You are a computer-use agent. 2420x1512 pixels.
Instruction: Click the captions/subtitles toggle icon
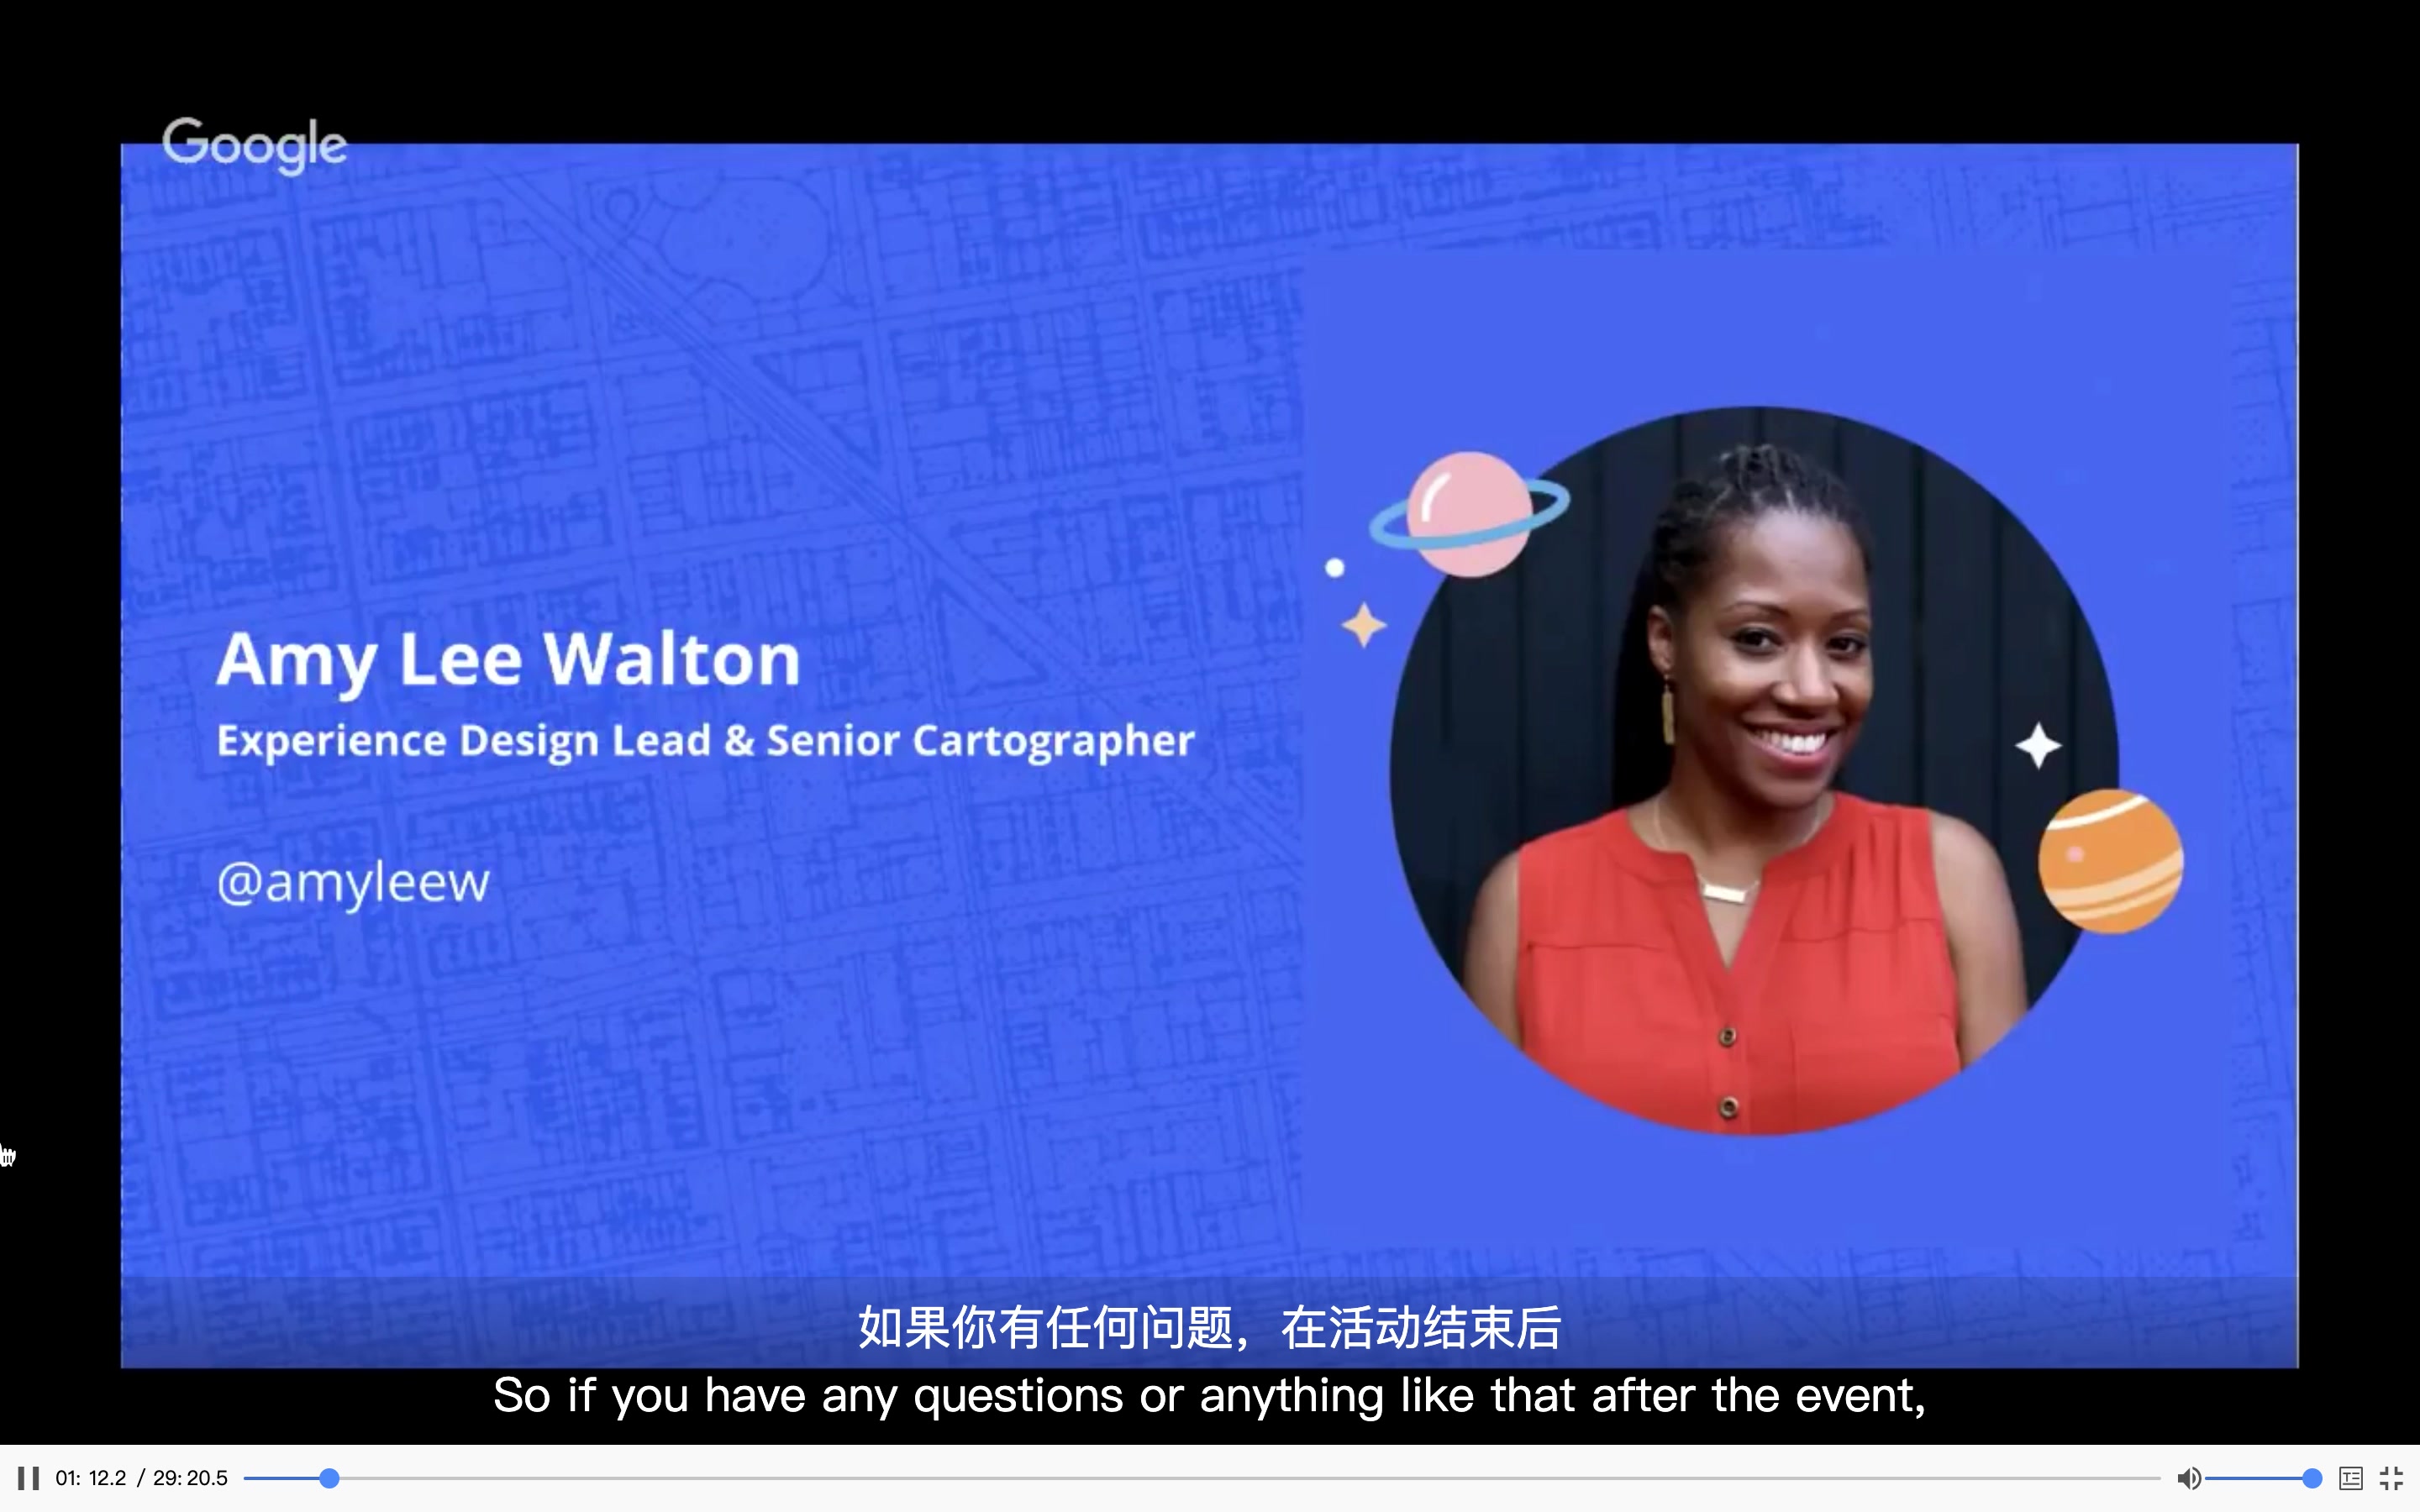pyautogui.click(x=2347, y=1479)
